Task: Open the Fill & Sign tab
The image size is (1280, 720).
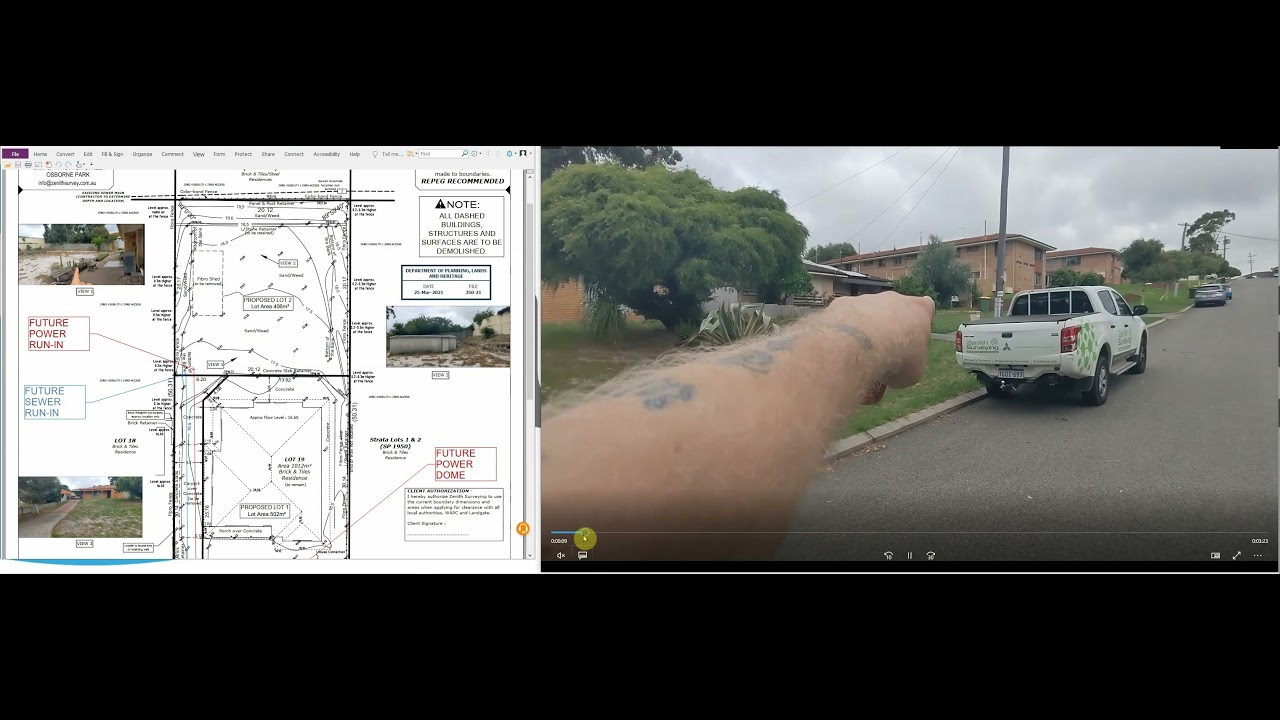Action: tap(112, 154)
